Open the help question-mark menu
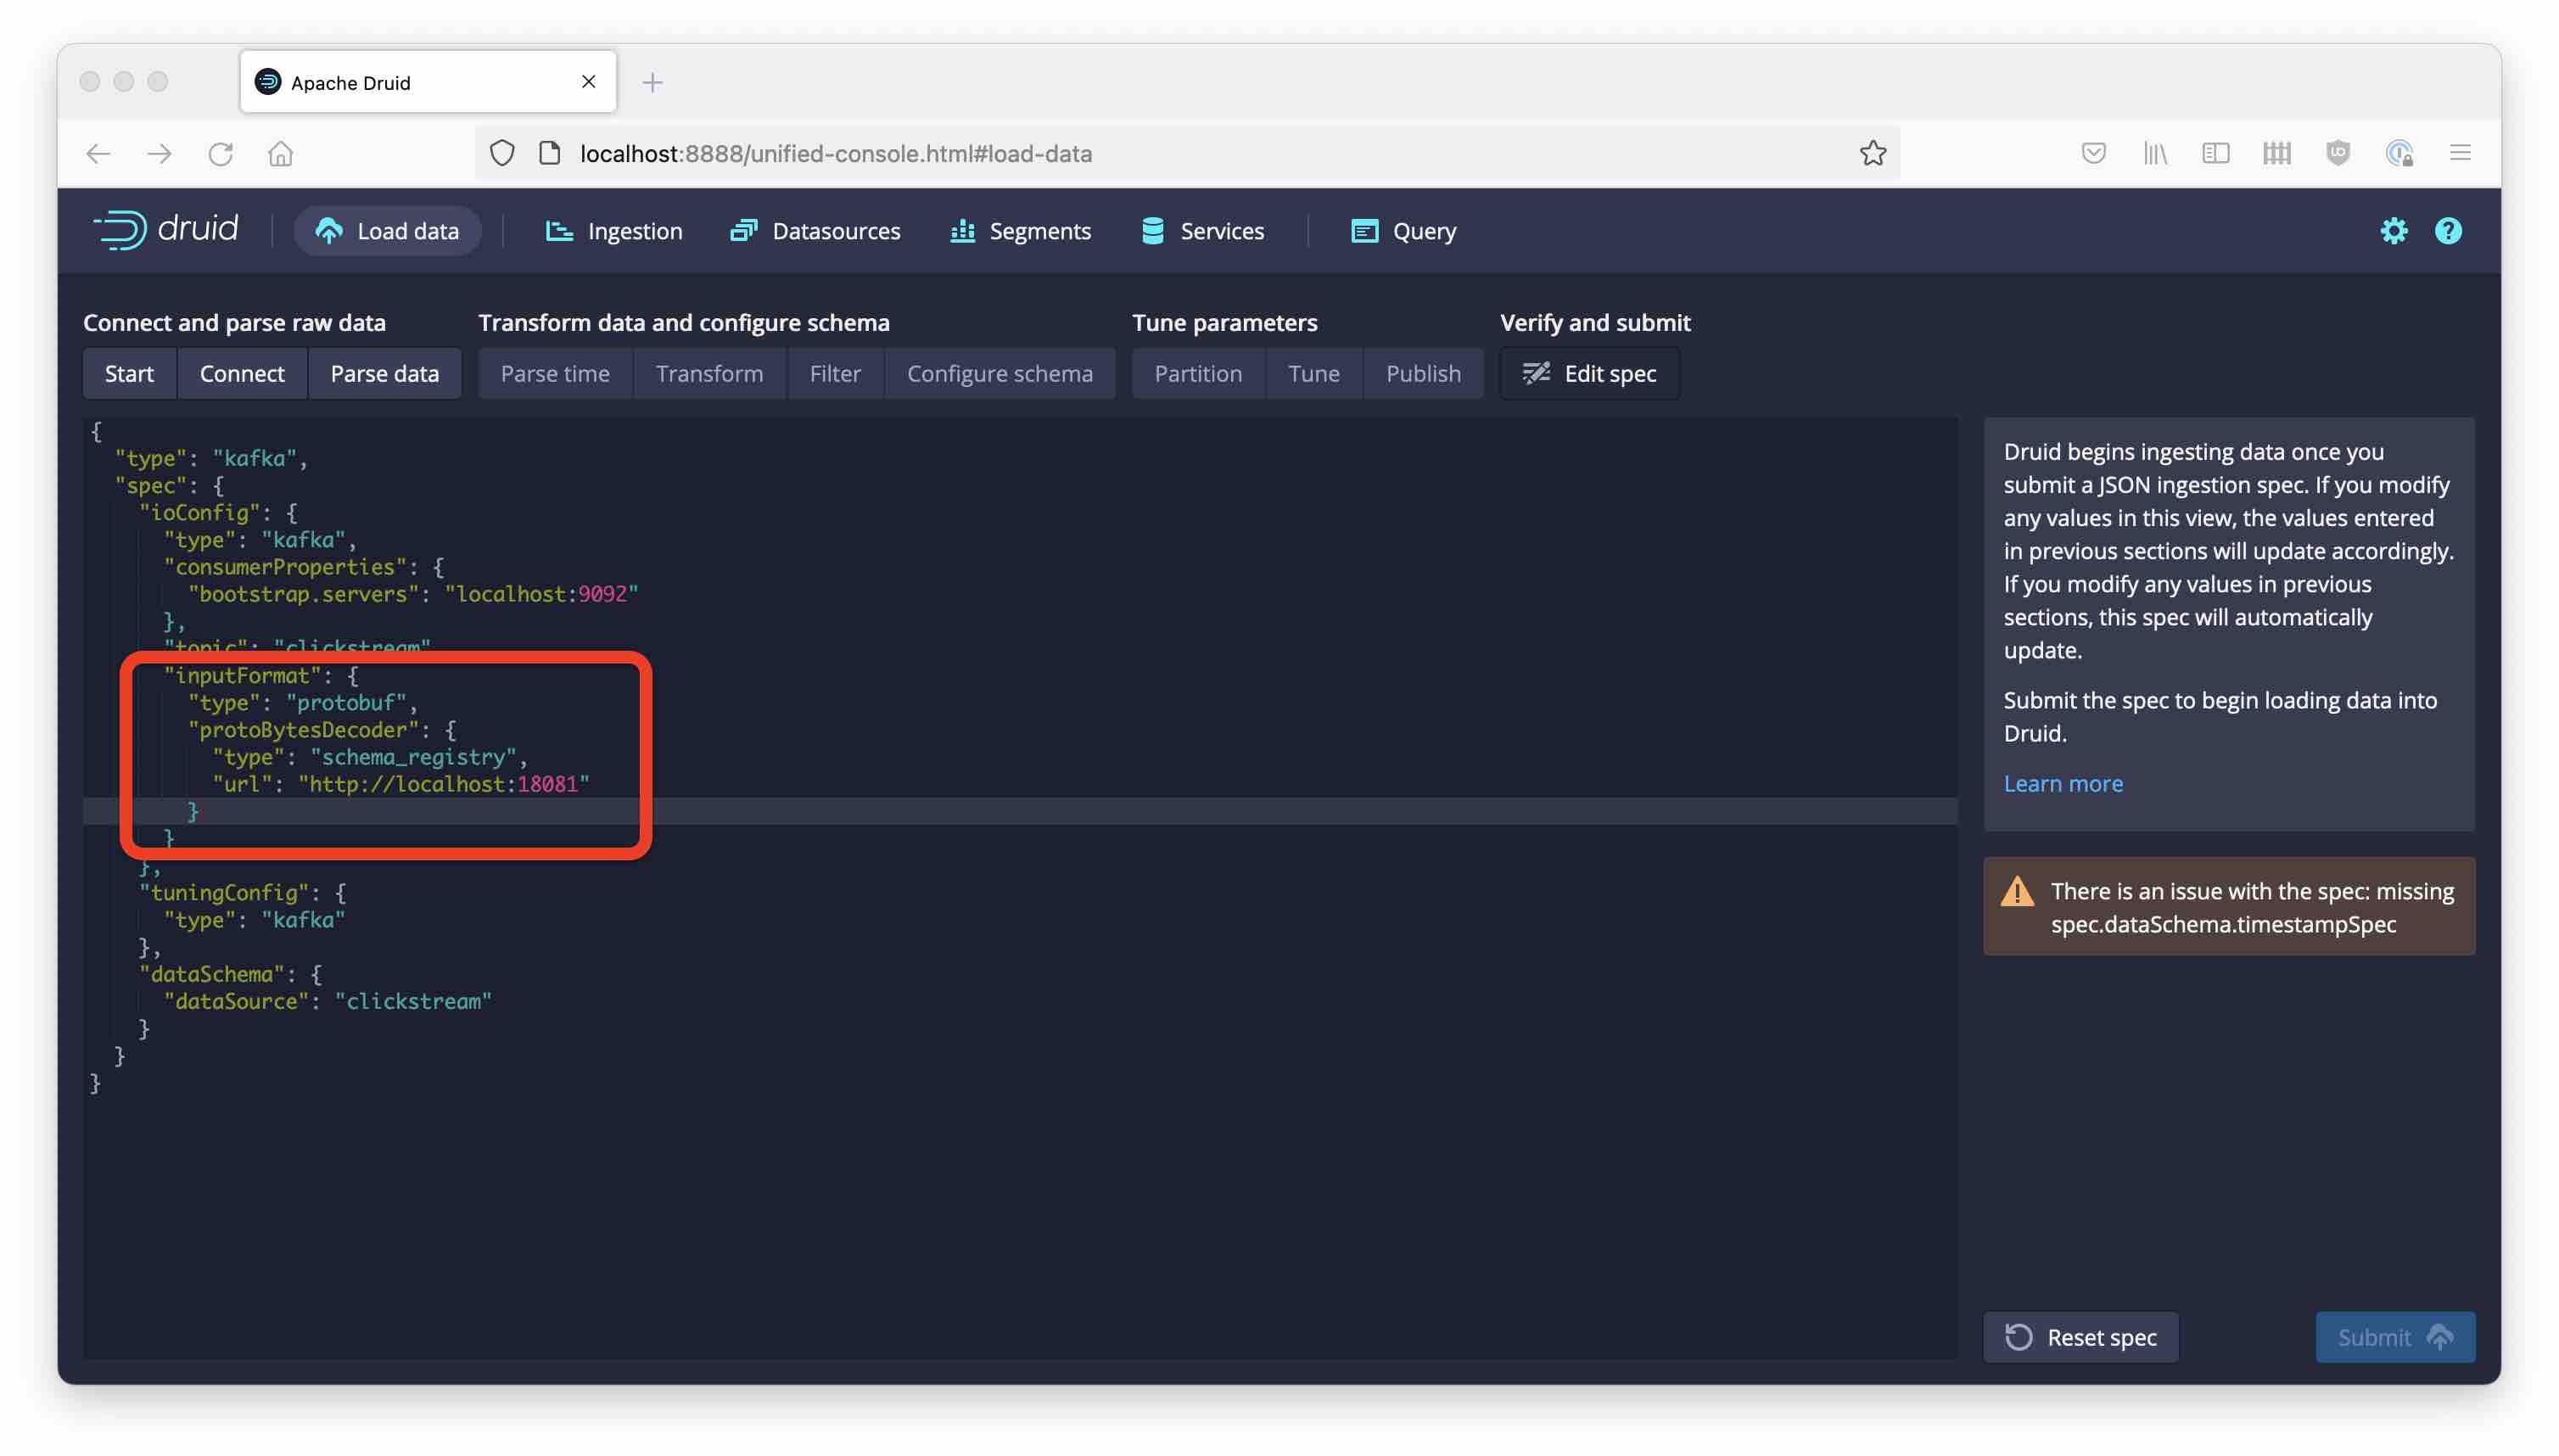 (x=2447, y=231)
